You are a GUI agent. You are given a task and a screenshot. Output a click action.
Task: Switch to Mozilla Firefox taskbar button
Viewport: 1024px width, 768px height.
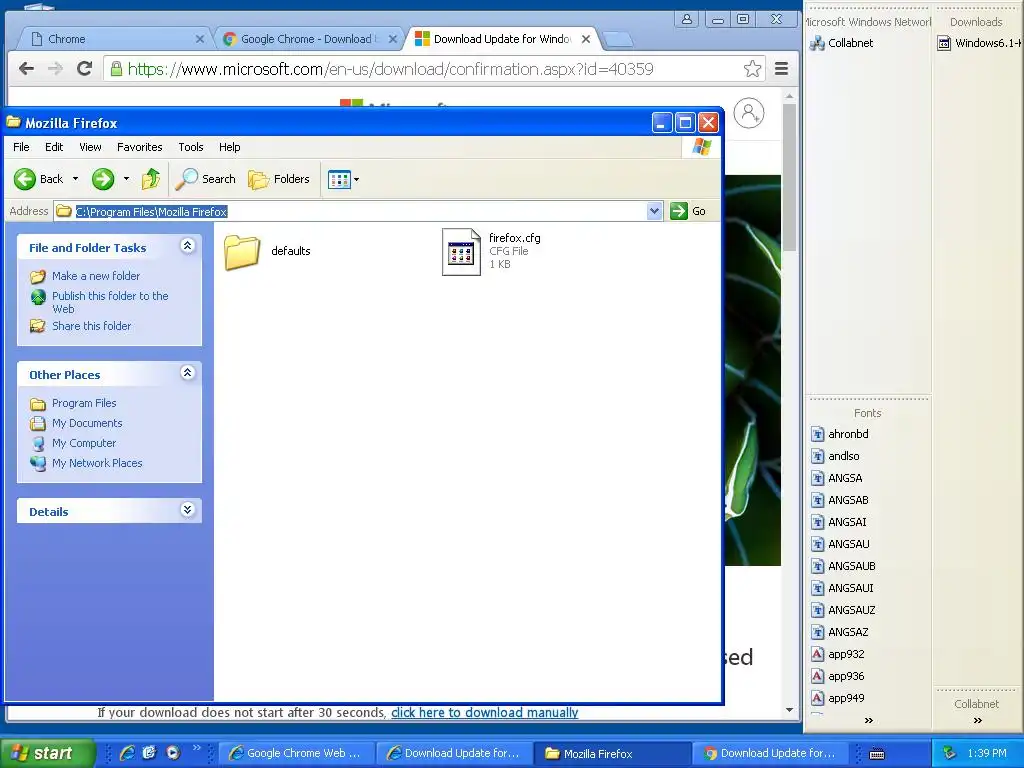click(x=612, y=753)
